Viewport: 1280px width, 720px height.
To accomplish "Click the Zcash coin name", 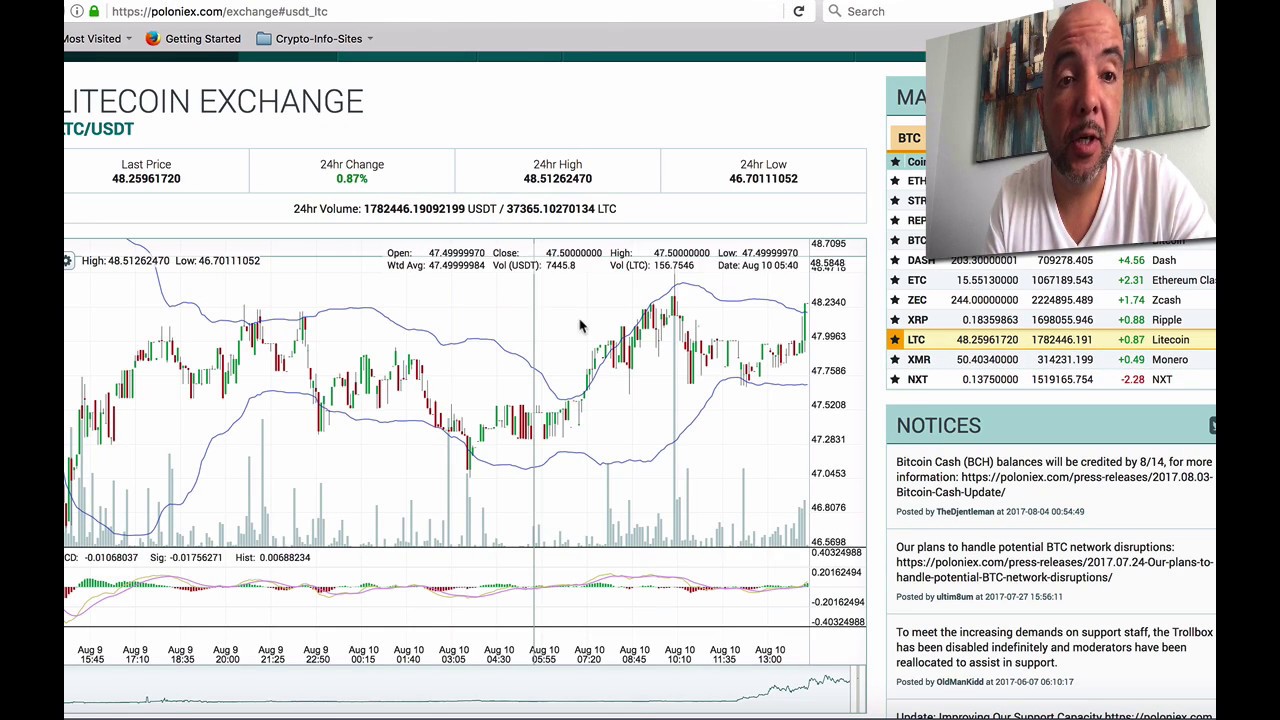I will click(1166, 300).
